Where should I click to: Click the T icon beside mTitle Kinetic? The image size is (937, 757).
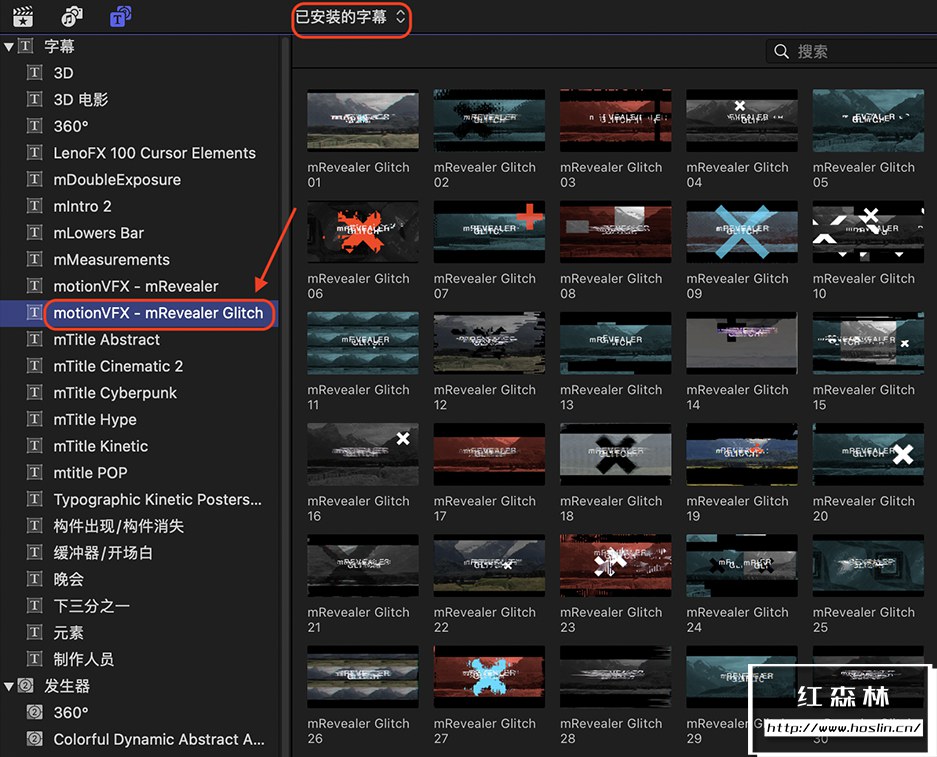point(35,446)
